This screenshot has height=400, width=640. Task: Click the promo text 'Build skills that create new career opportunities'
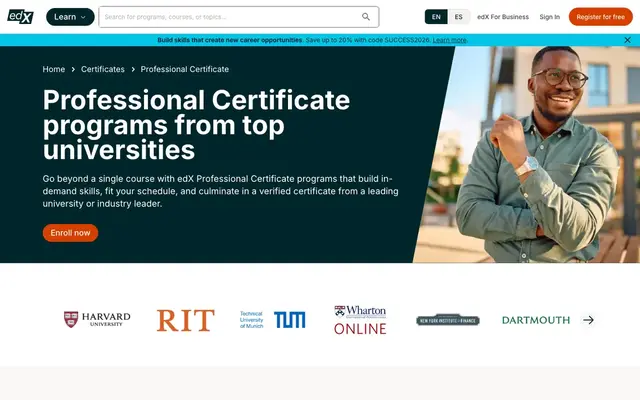(x=230, y=40)
